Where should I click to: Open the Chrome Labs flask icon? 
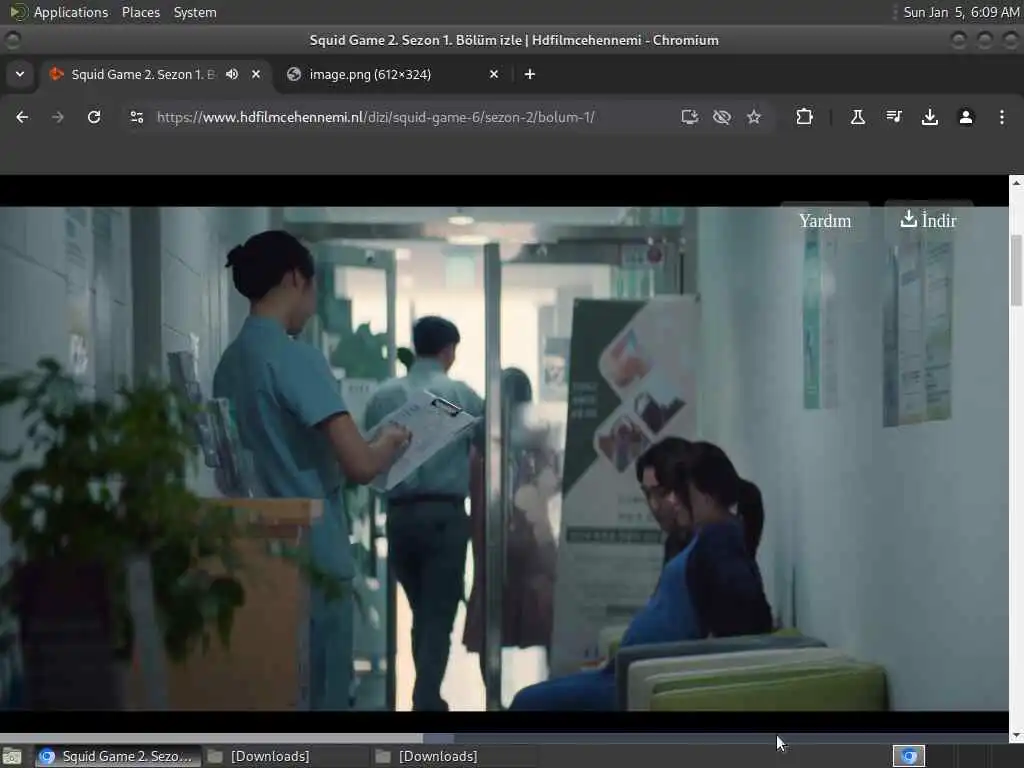[857, 117]
